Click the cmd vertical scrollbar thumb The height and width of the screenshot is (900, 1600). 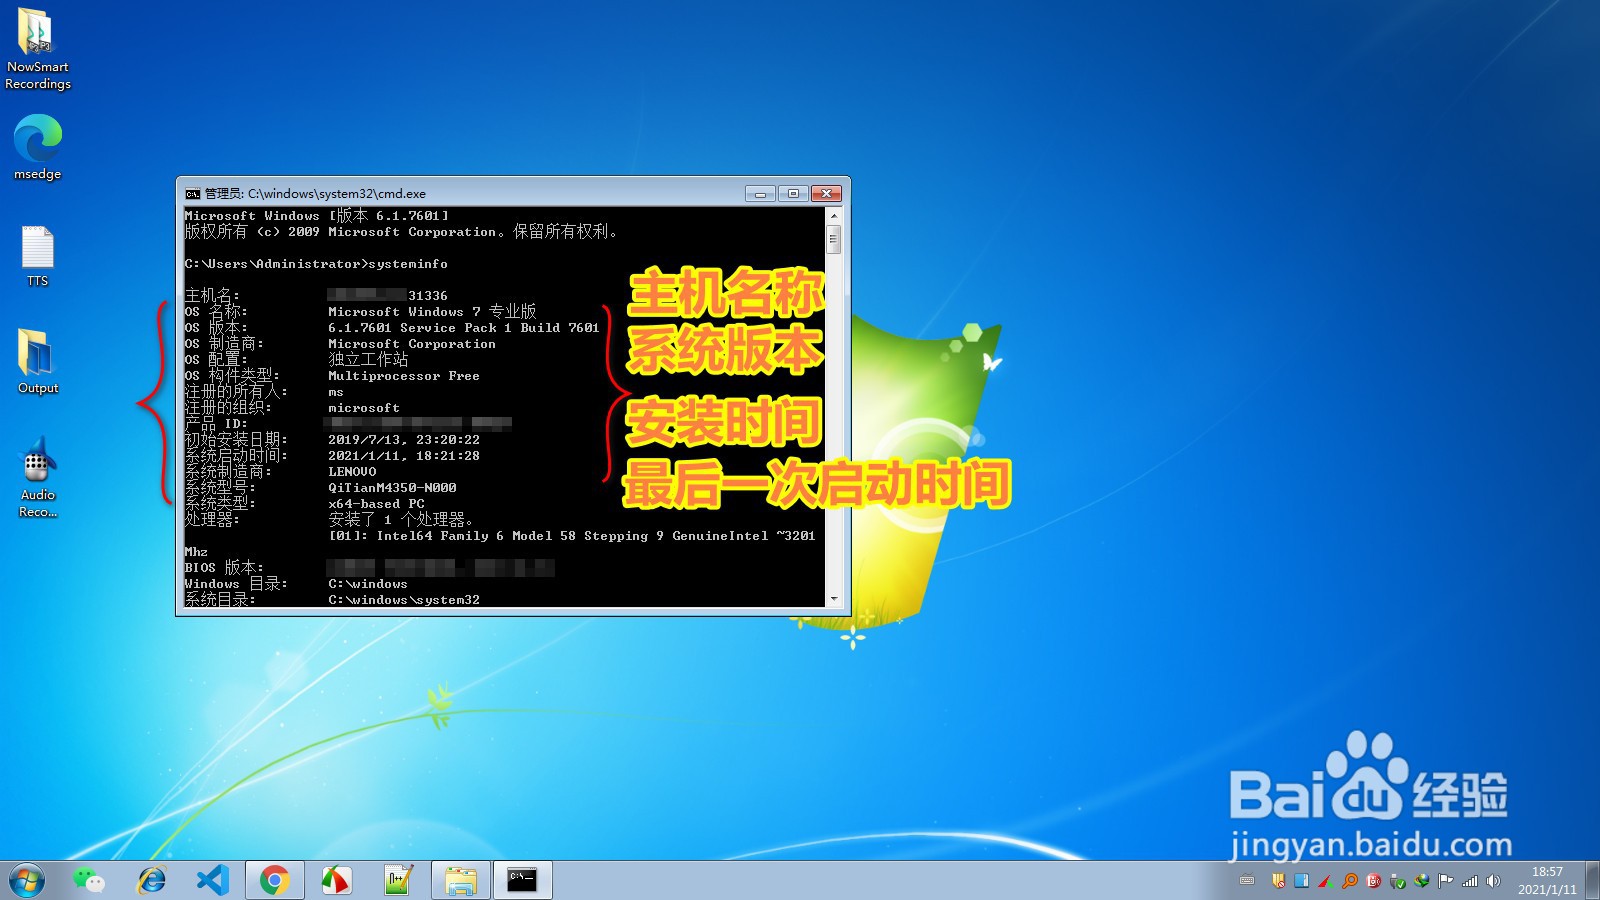[x=833, y=239]
